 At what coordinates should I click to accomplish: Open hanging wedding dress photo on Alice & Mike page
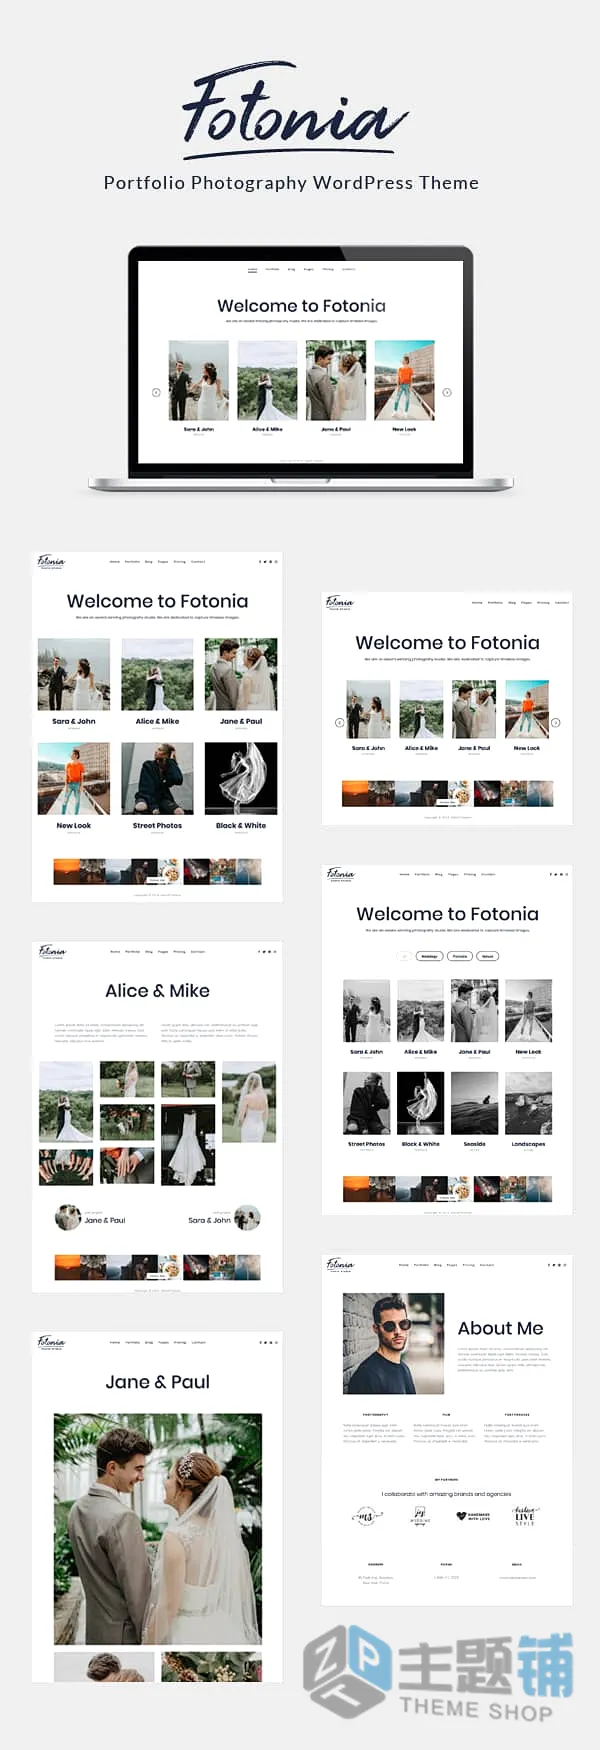coord(188,1145)
